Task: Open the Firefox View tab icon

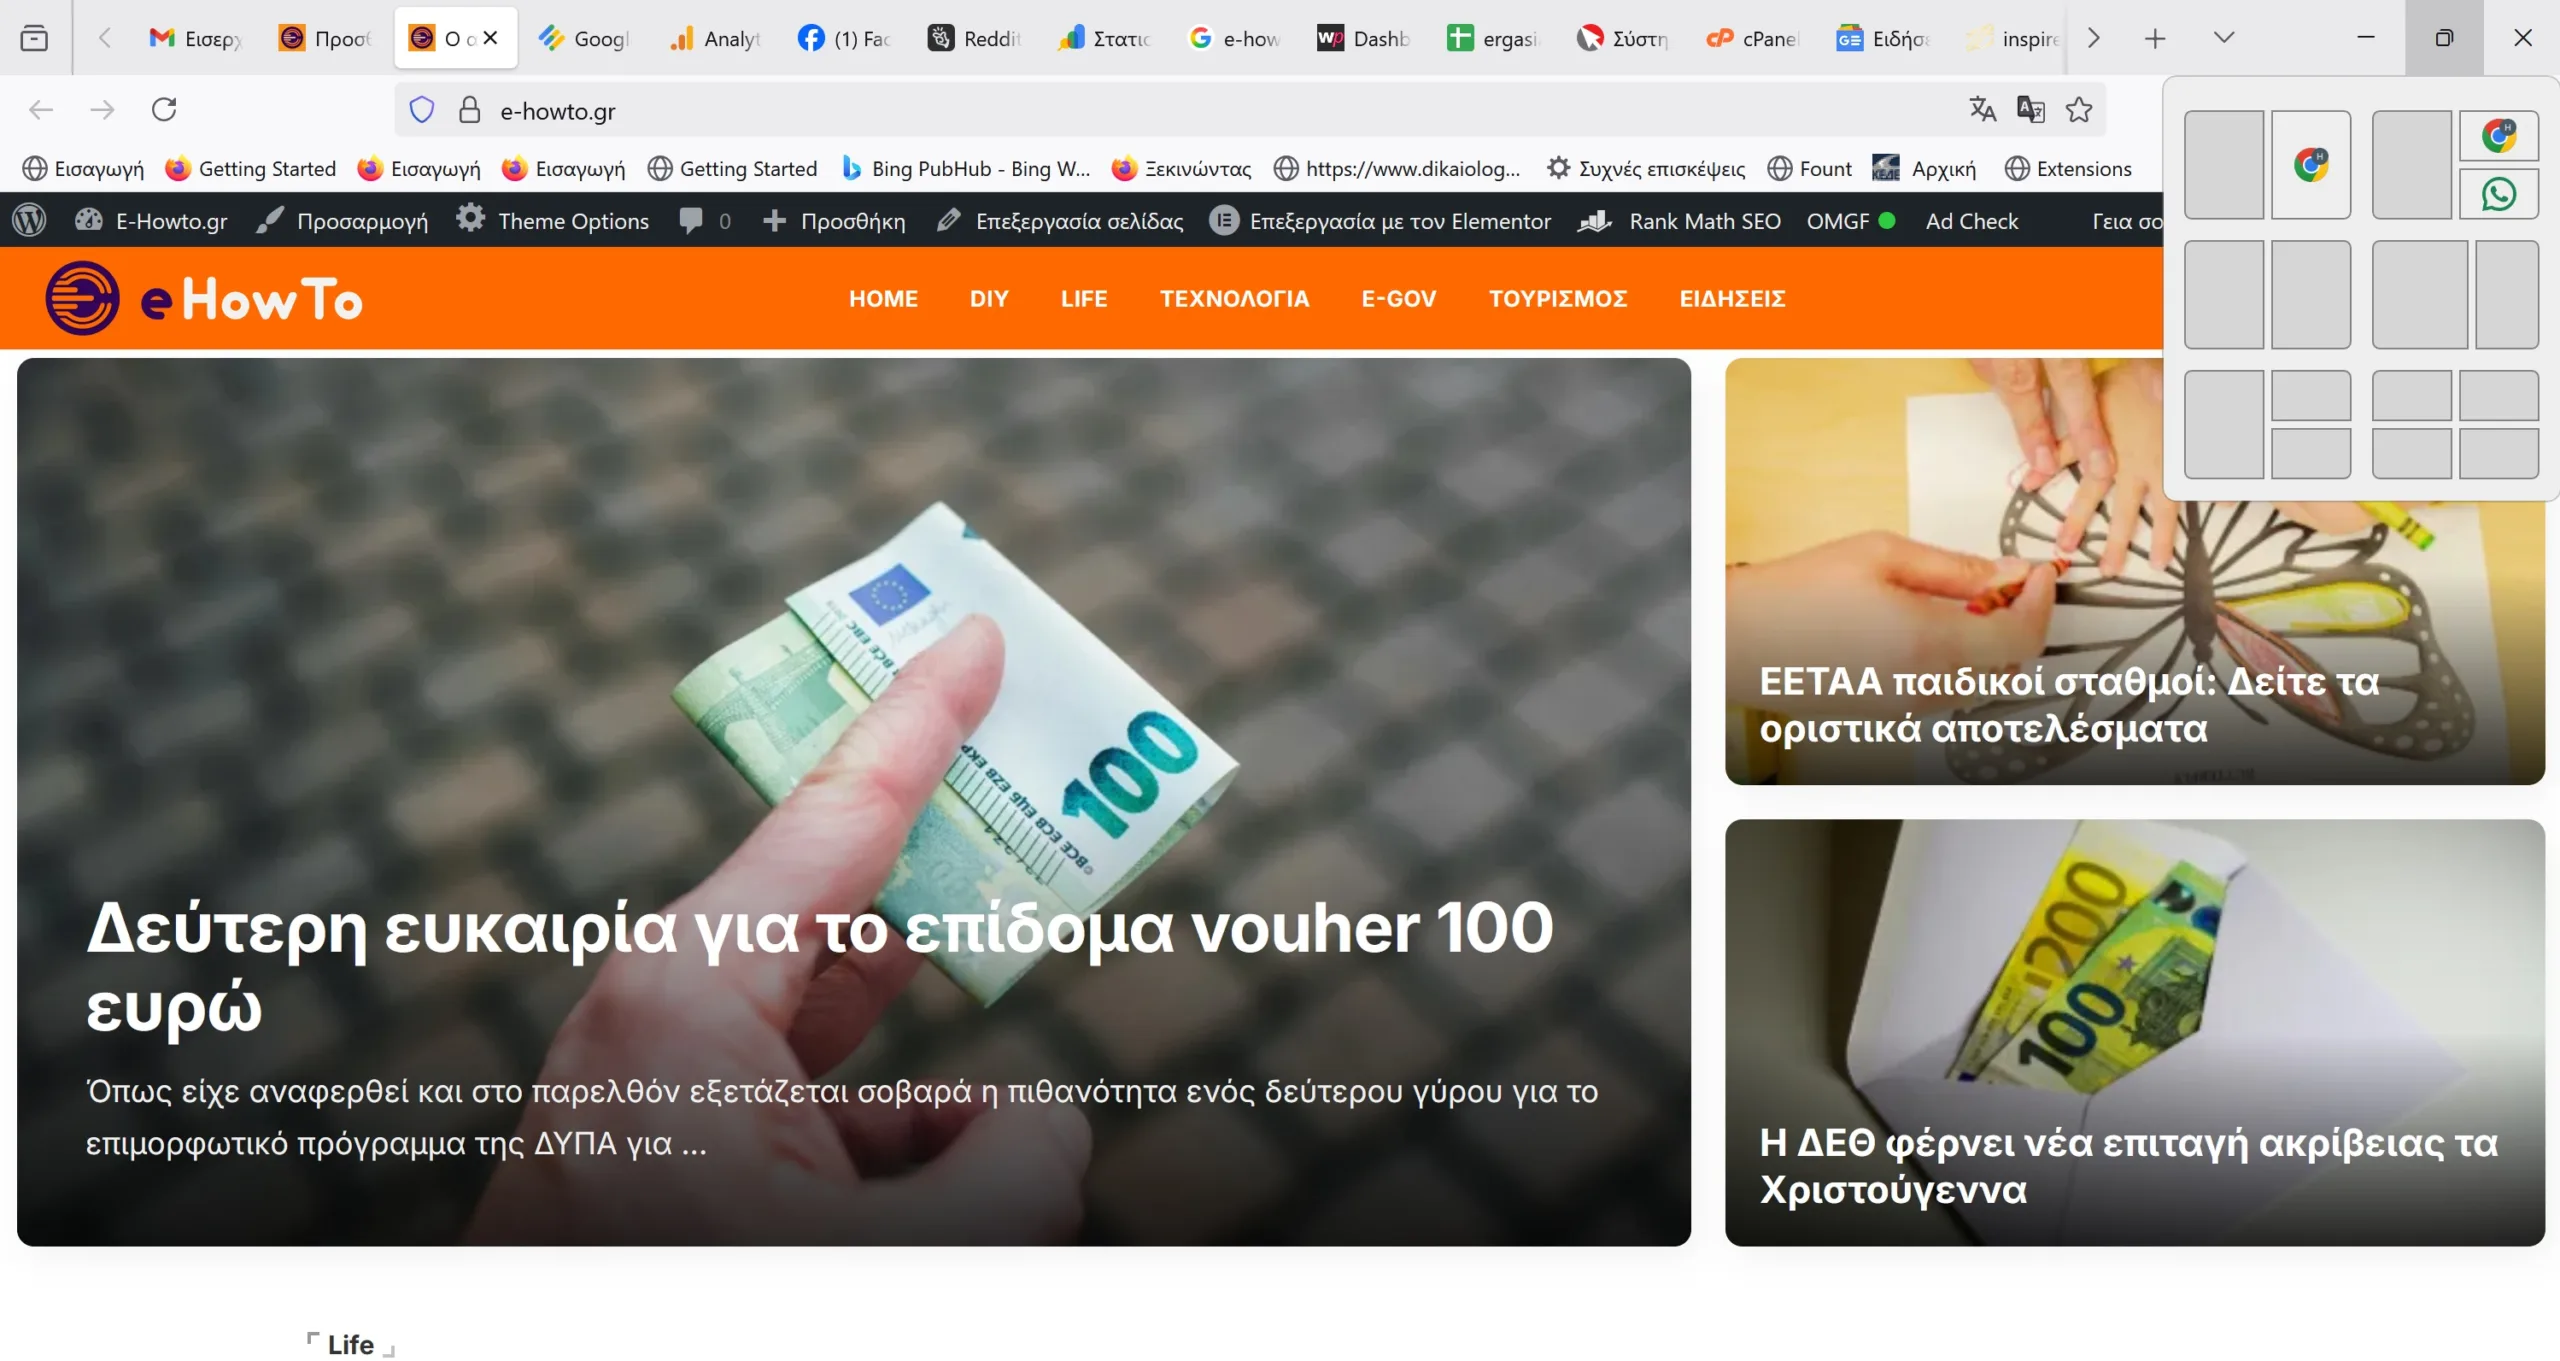Action: click(x=34, y=38)
